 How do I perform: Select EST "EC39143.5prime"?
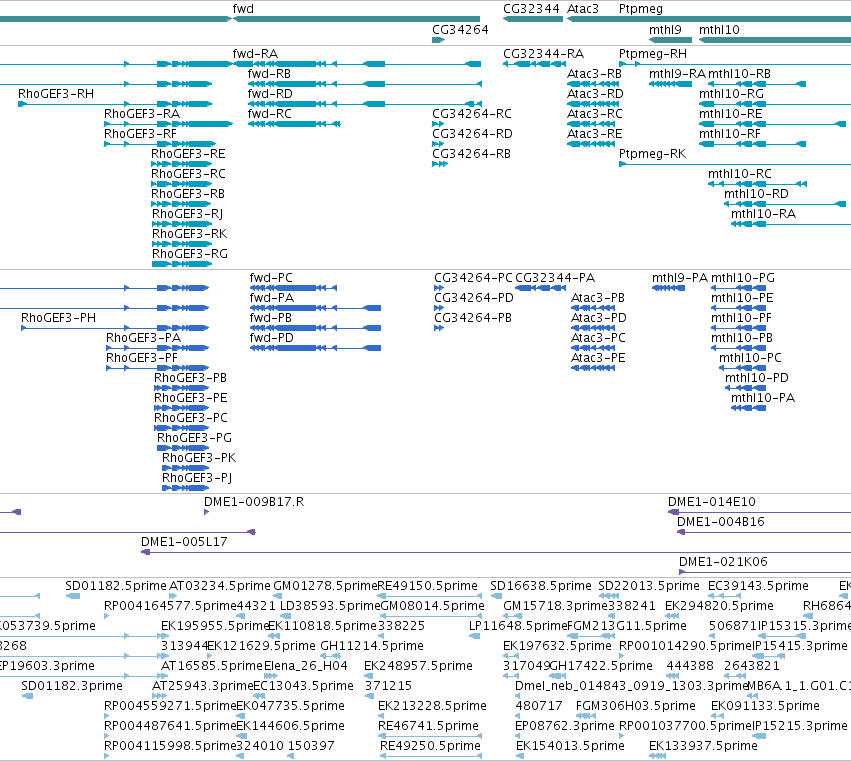coord(758,586)
